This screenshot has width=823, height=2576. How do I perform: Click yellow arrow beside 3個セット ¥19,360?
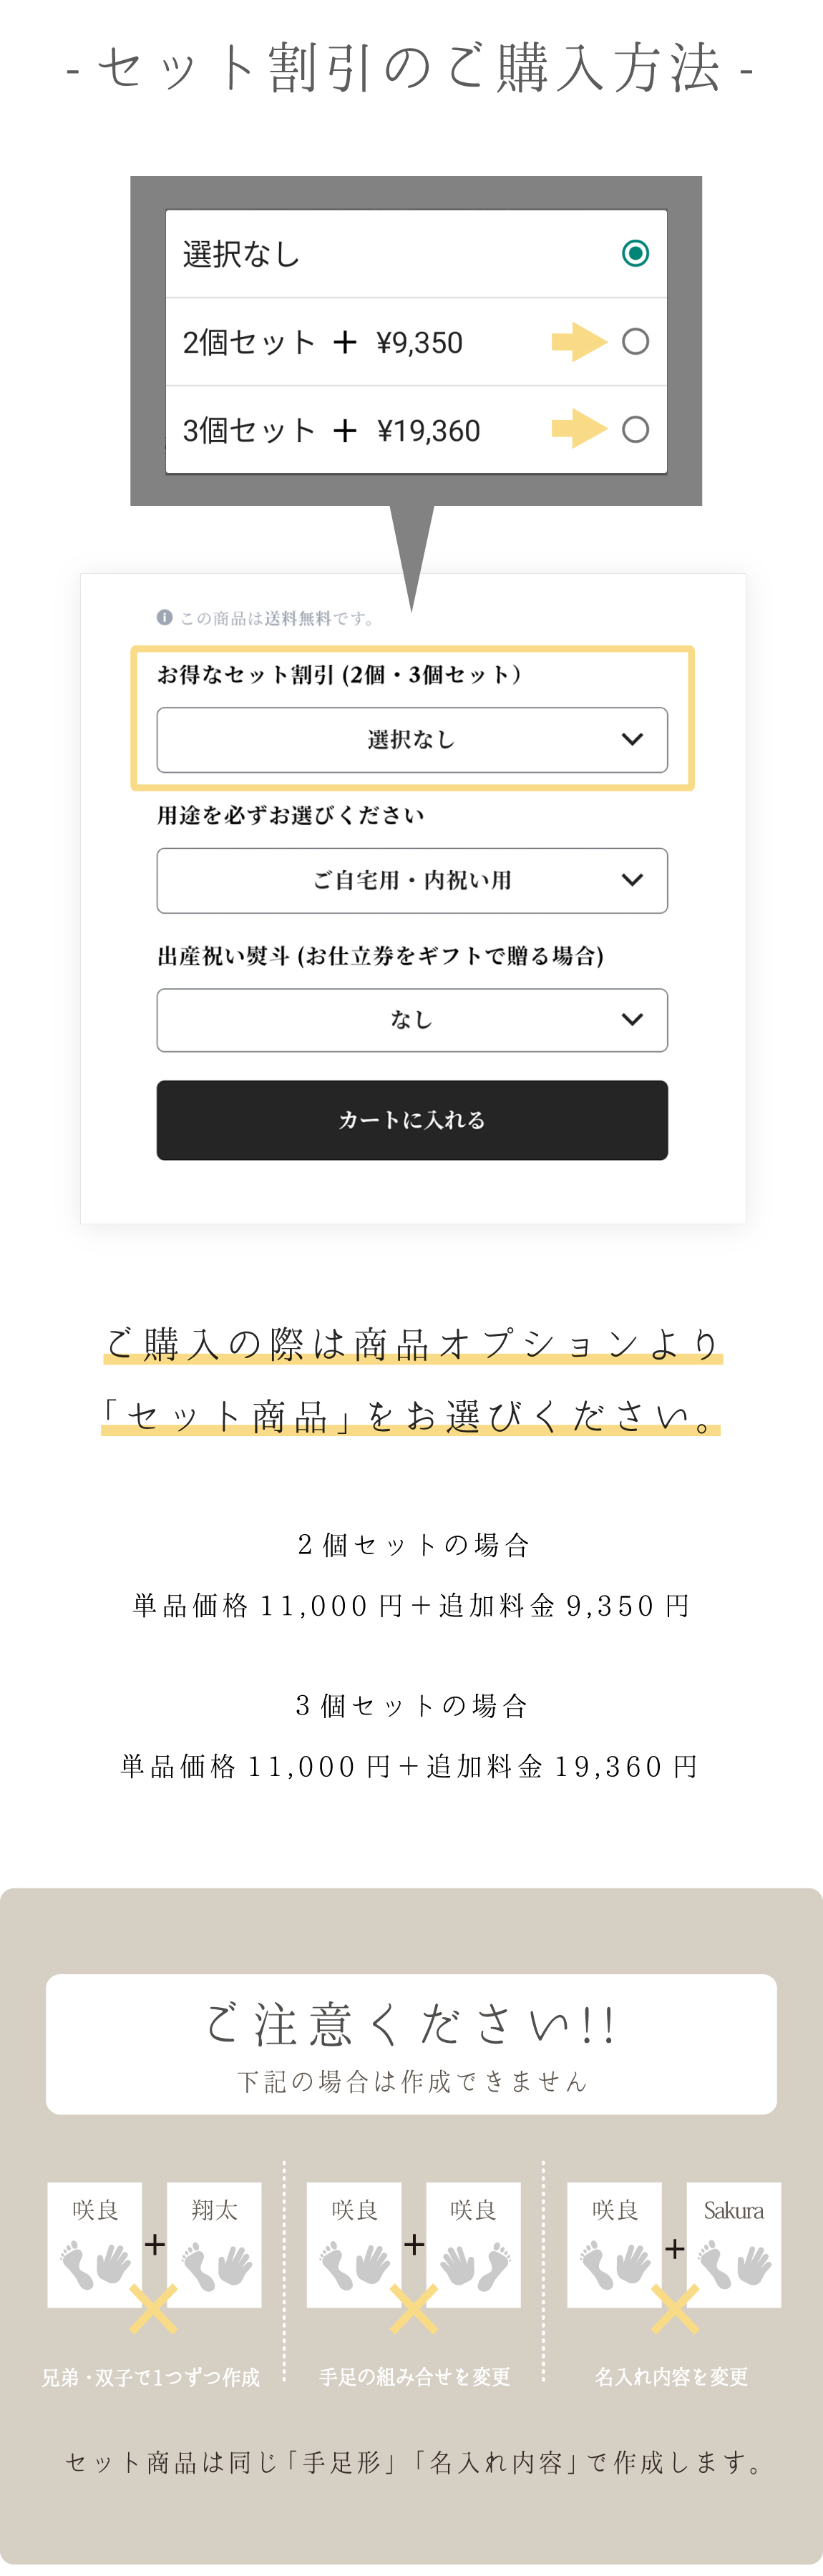tap(579, 430)
